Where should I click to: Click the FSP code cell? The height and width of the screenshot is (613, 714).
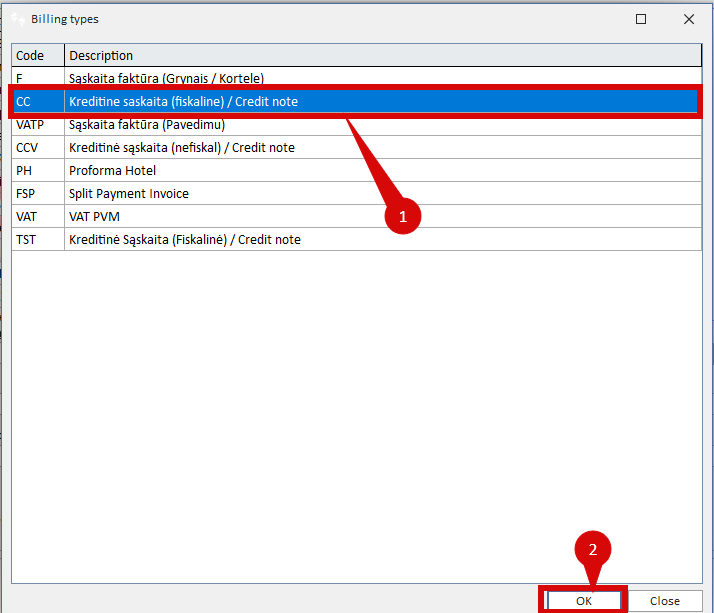38,193
